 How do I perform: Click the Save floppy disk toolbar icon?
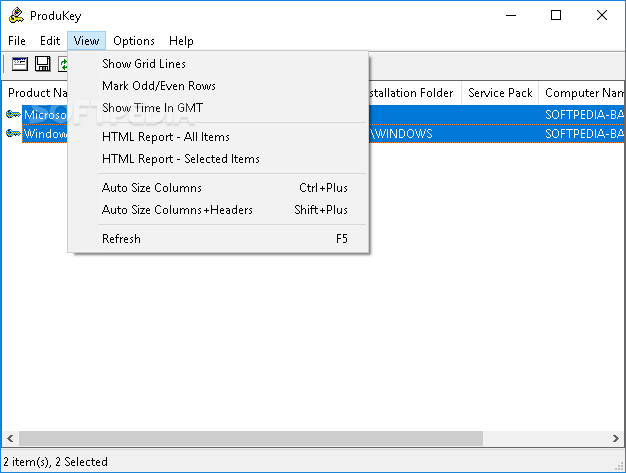pyautogui.click(x=43, y=64)
